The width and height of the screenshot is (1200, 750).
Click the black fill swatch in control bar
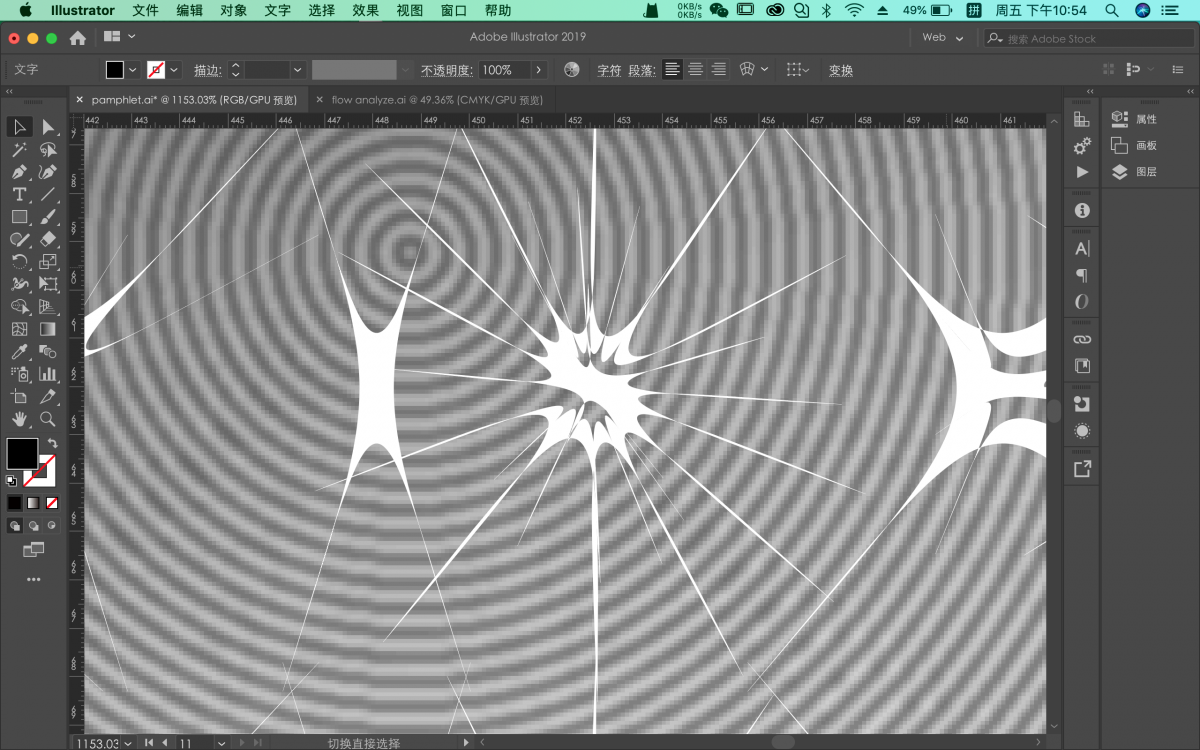coord(115,70)
